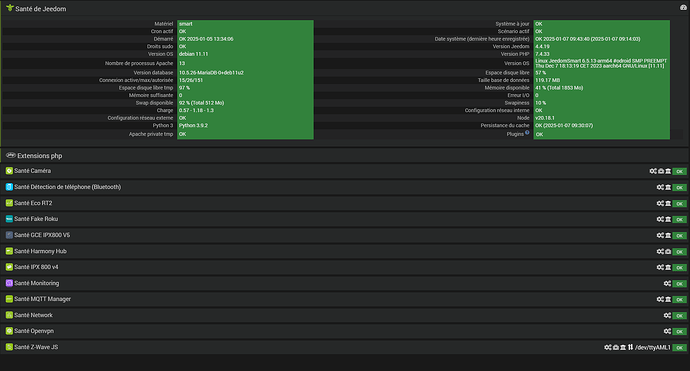Collapse the Santé de Jeedom header
The height and width of the screenshot is (371, 690).
pyautogui.click(x=40, y=9)
